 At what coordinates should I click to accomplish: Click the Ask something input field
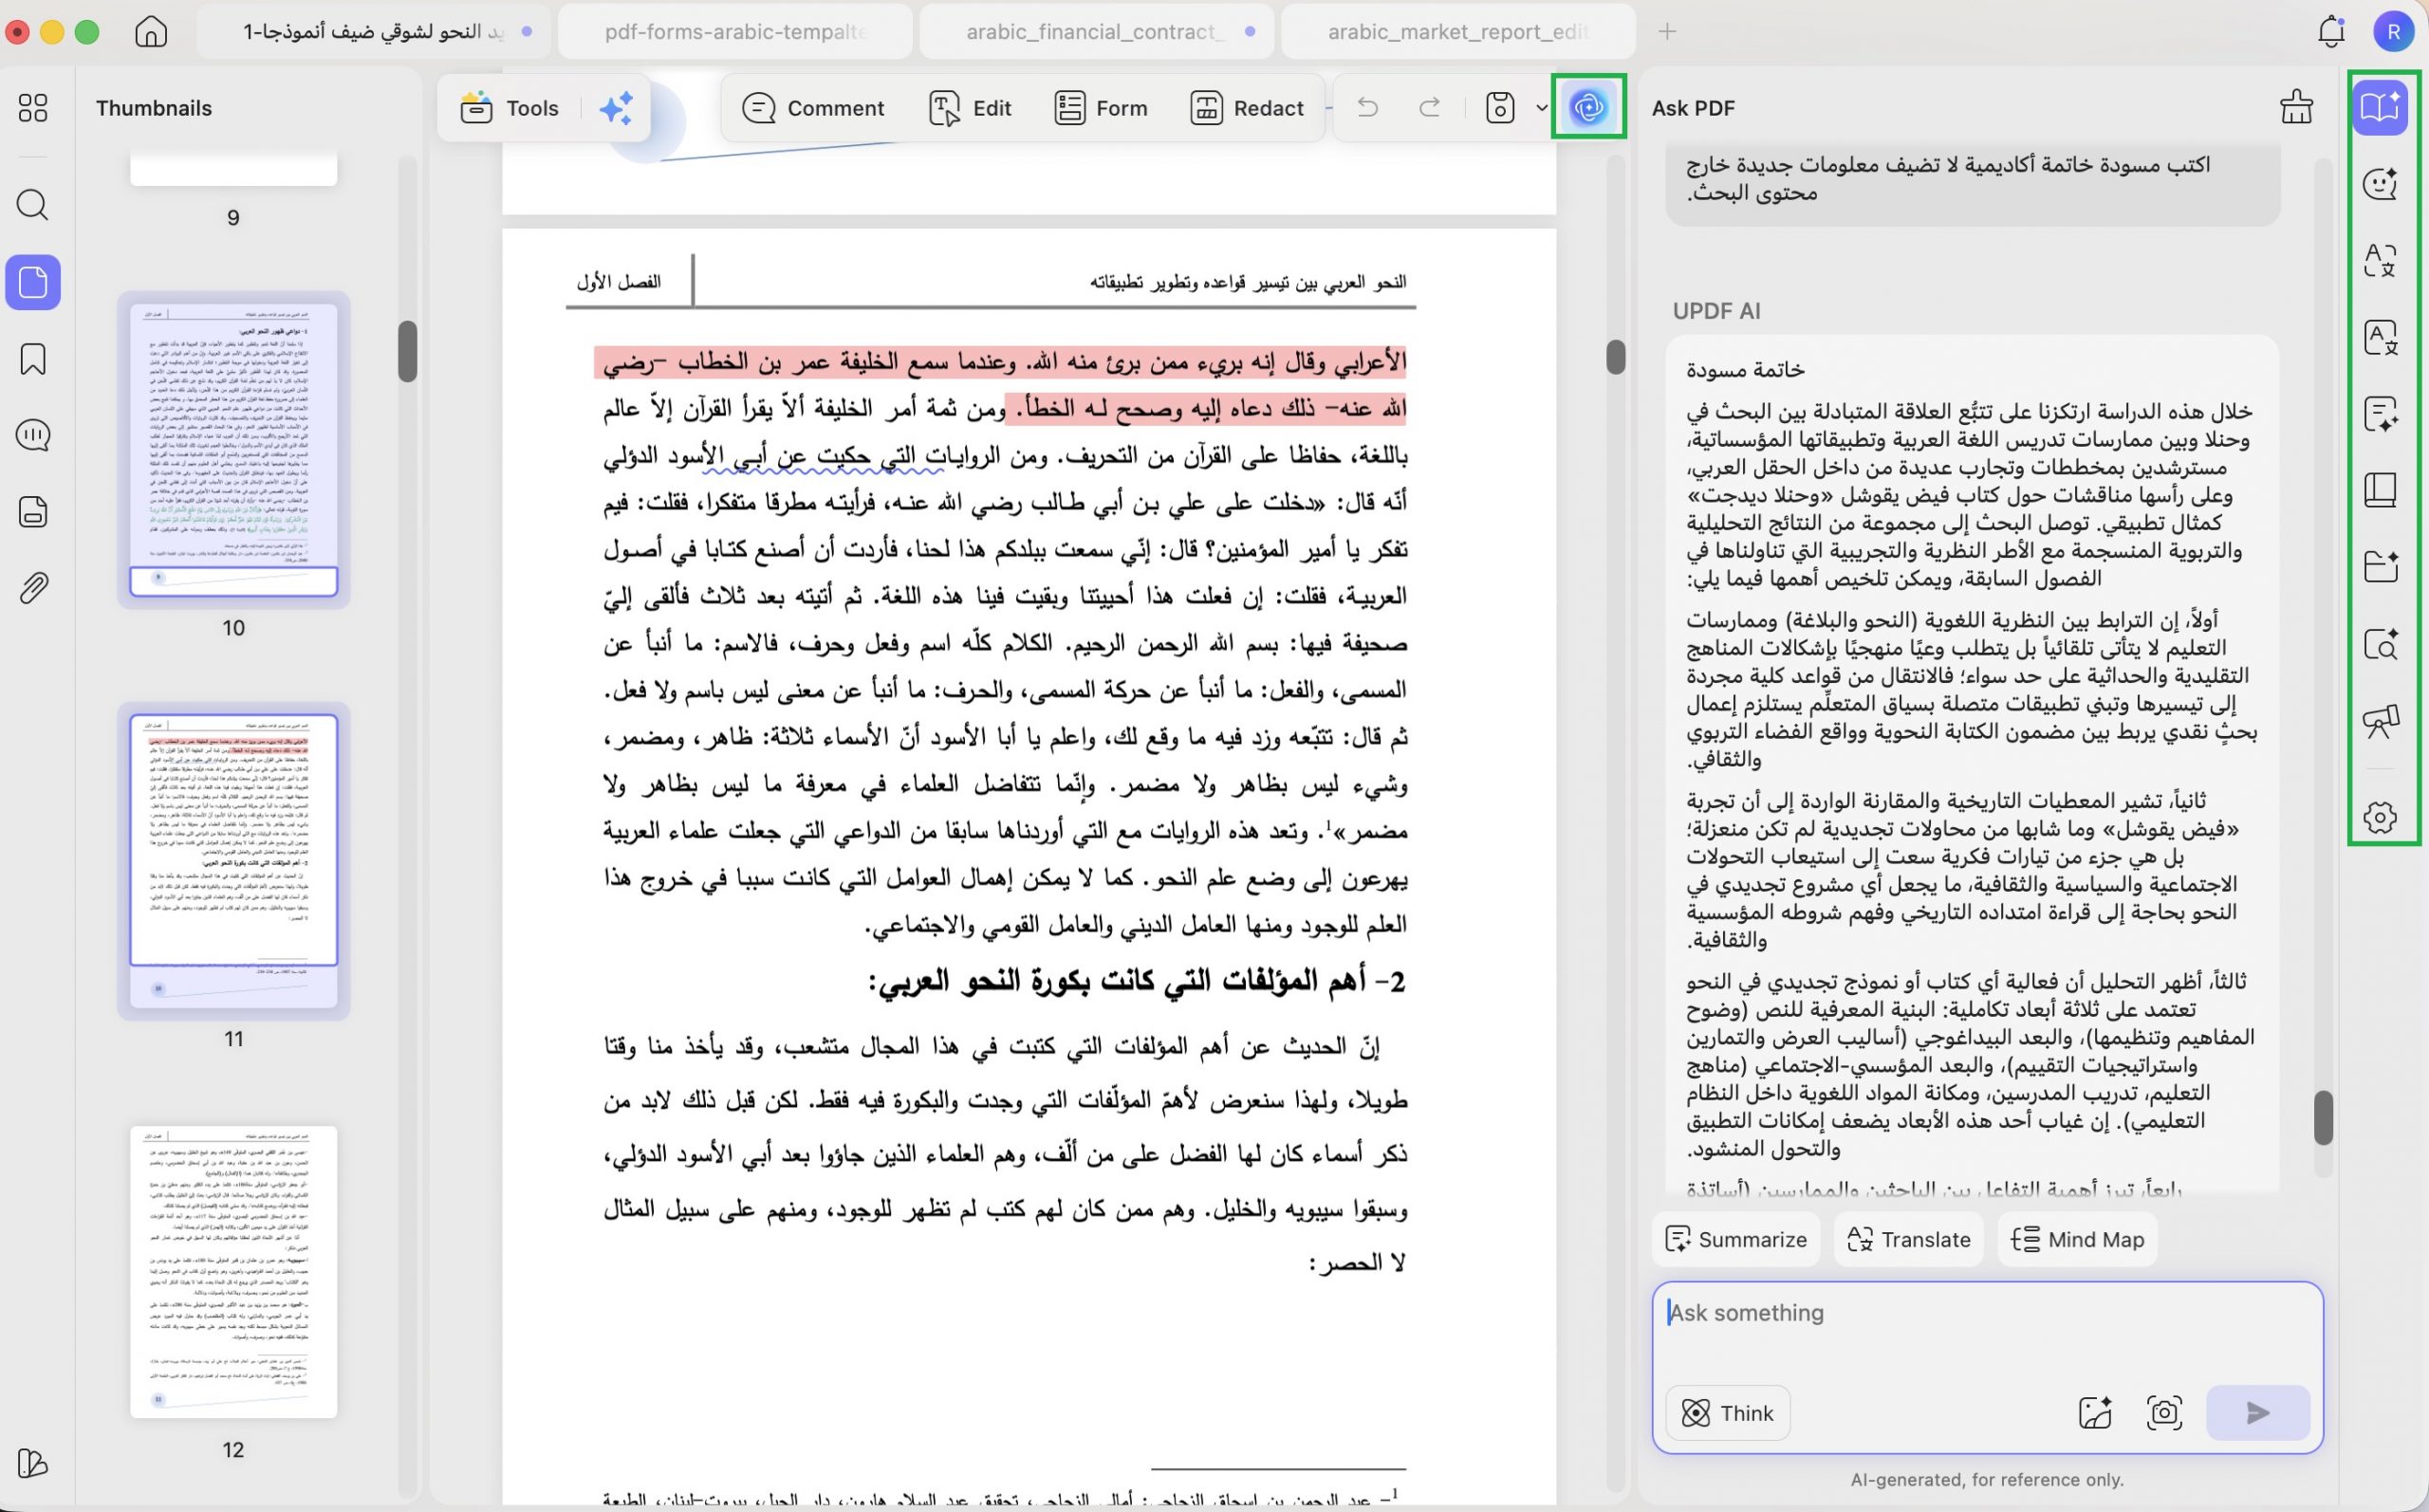coord(1987,1334)
